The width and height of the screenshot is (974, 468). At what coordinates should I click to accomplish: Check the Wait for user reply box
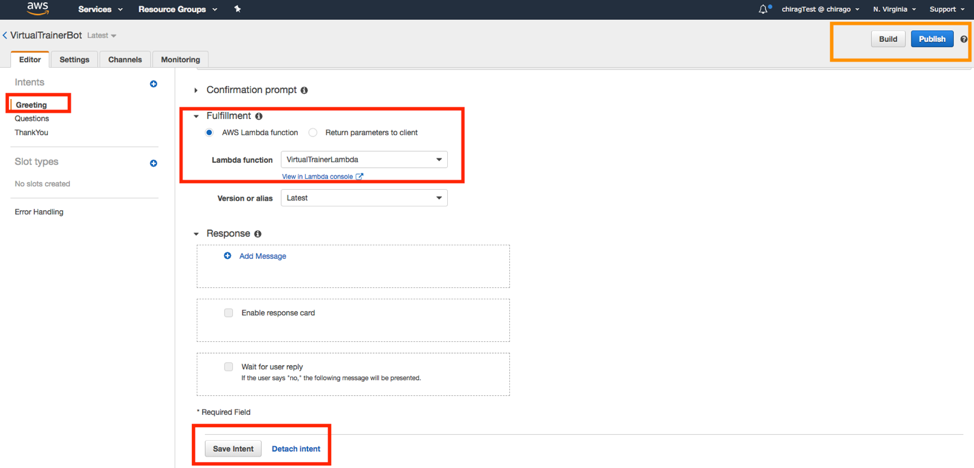tap(229, 367)
